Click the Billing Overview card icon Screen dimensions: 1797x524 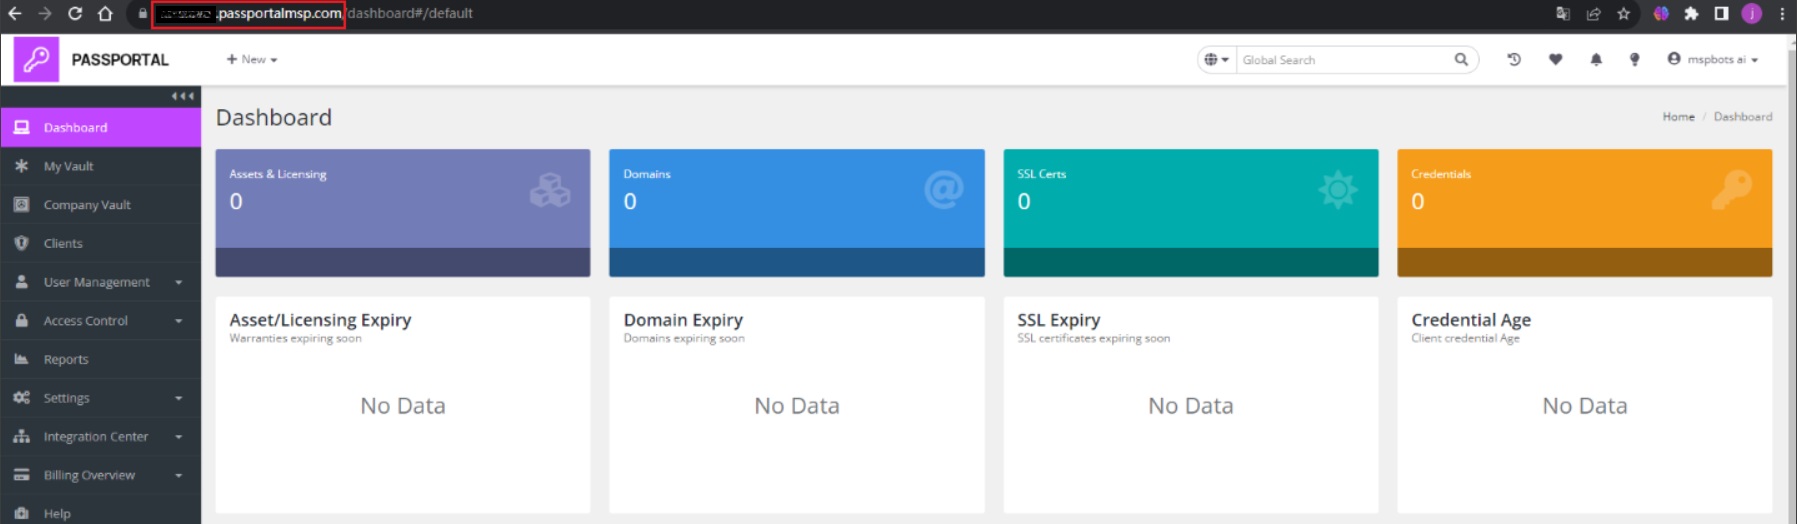21,475
